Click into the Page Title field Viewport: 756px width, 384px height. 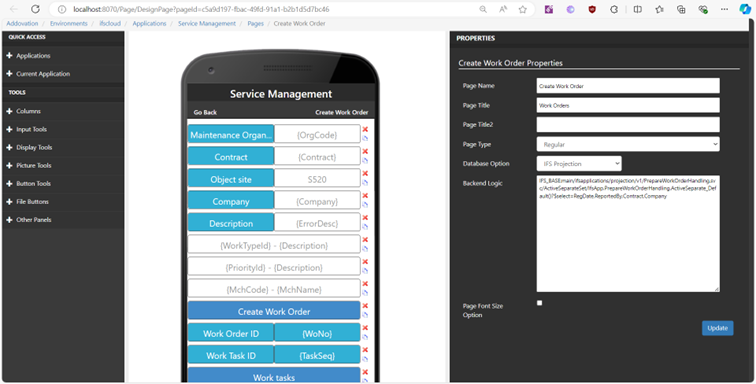click(628, 105)
